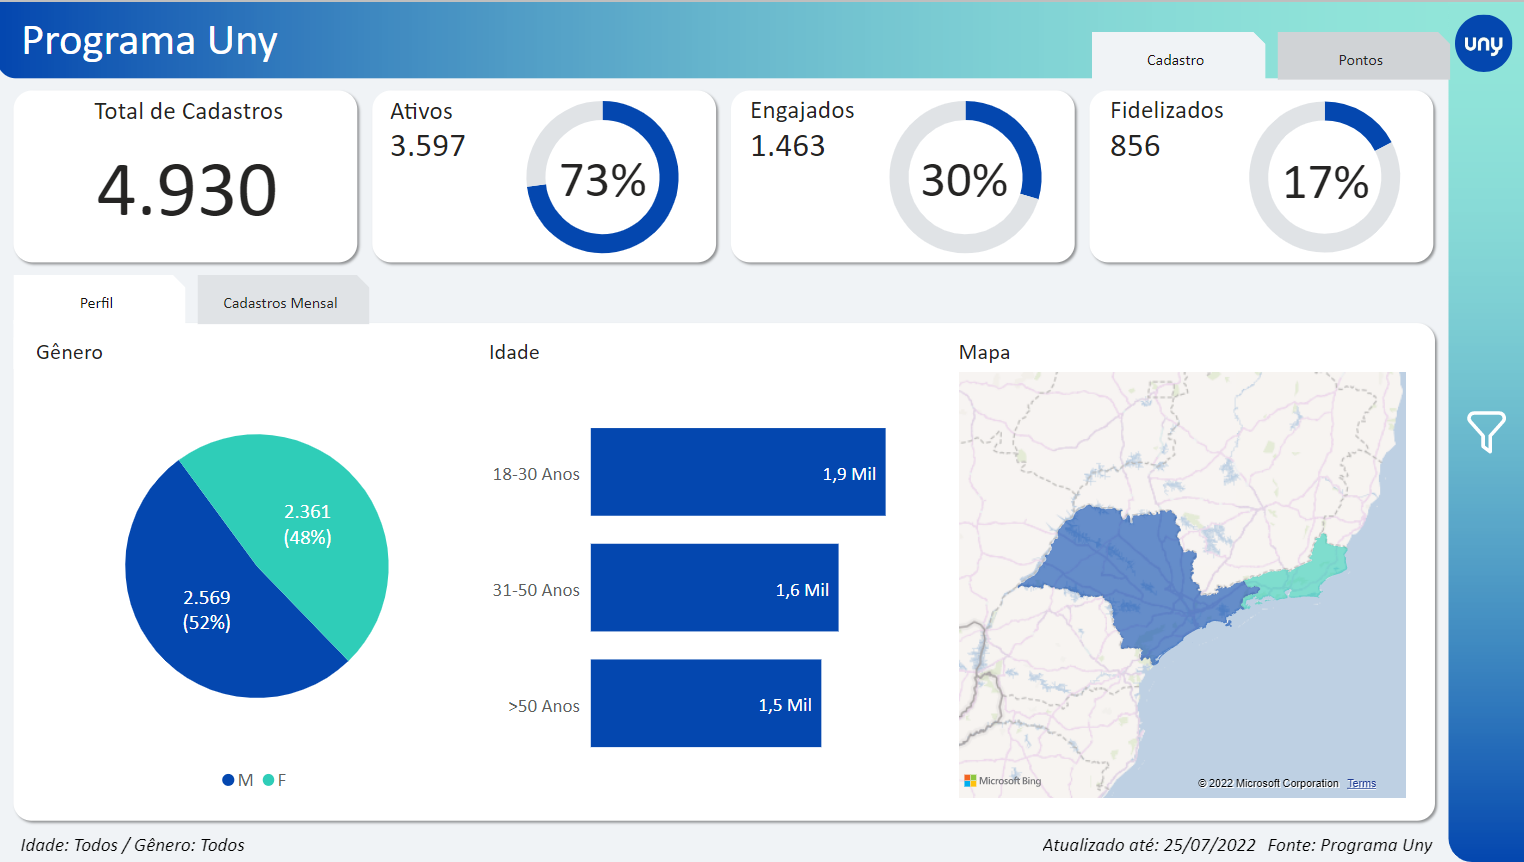Select the 31-50 Anos bar
Image resolution: width=1524 pixels, height=862 pixels.
click(x=714, y=588)
